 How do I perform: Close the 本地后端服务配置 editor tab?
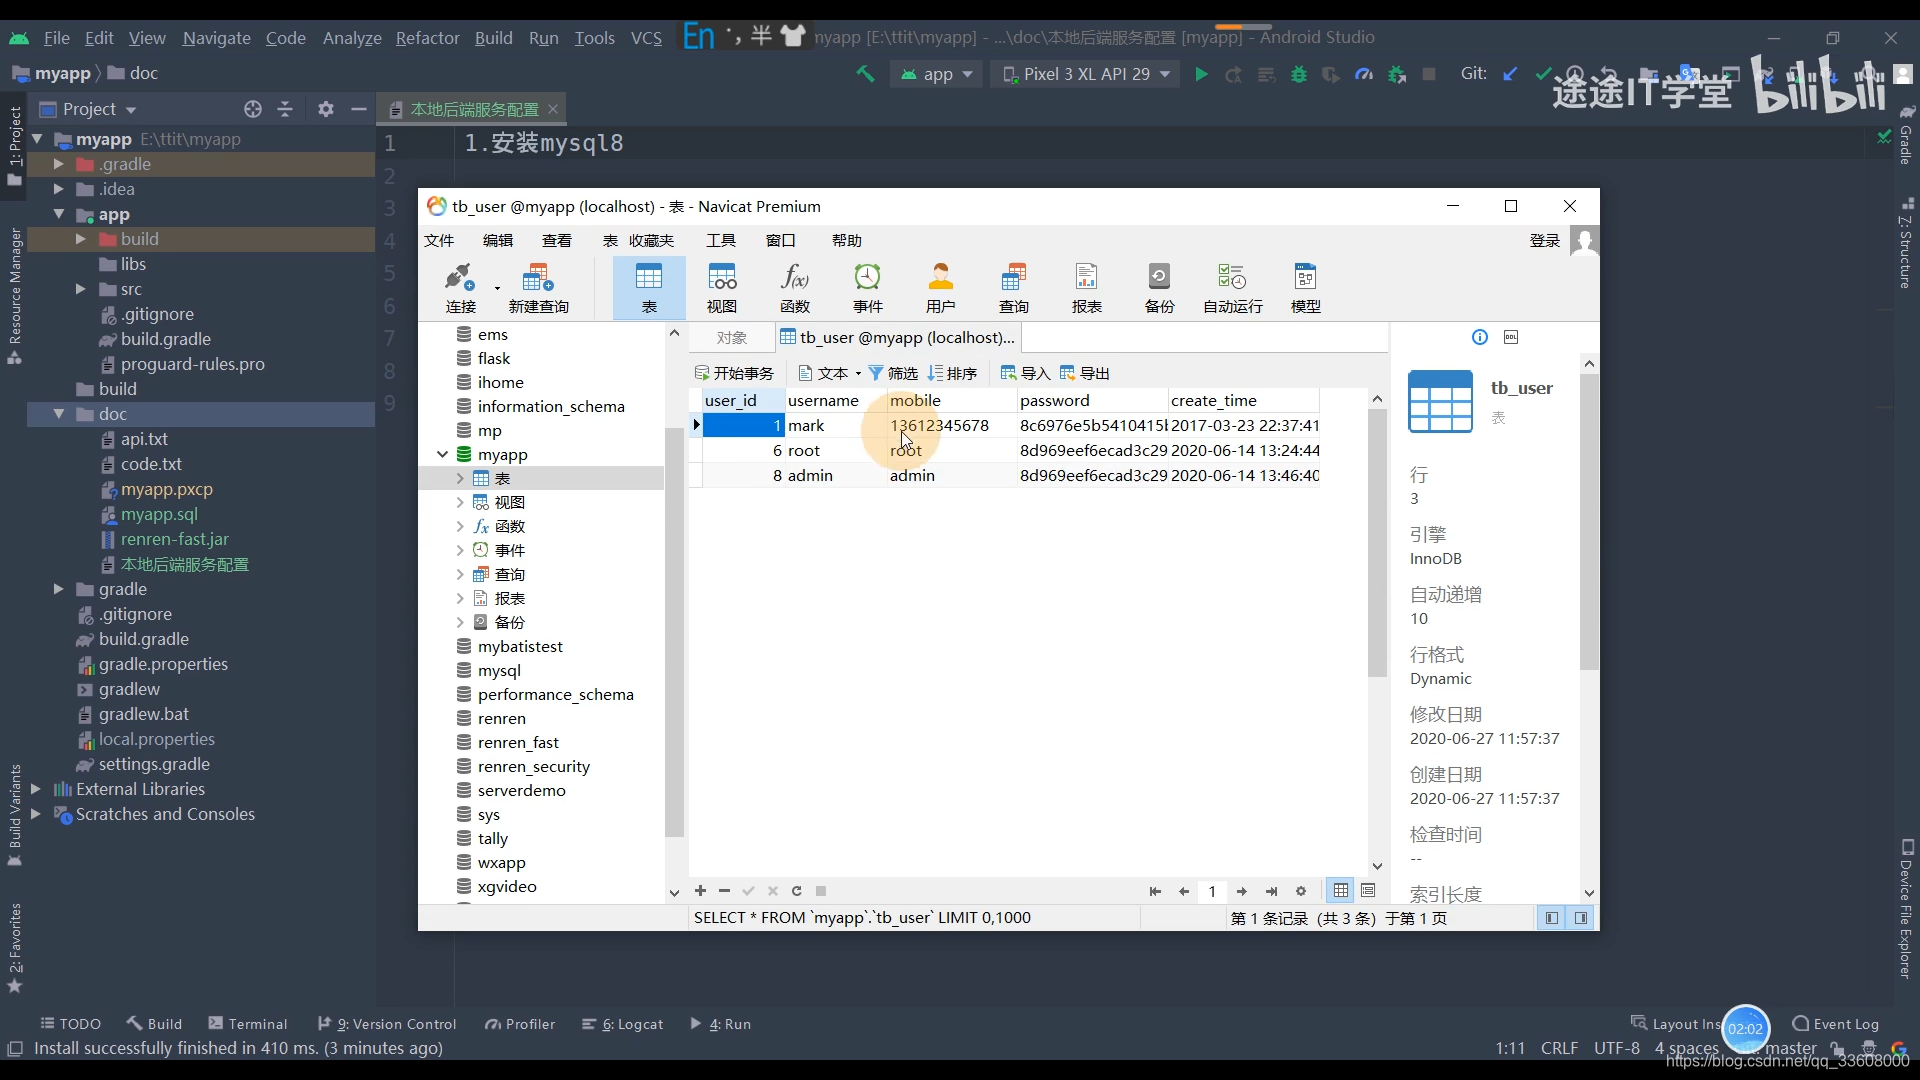(x=553, y=109)
